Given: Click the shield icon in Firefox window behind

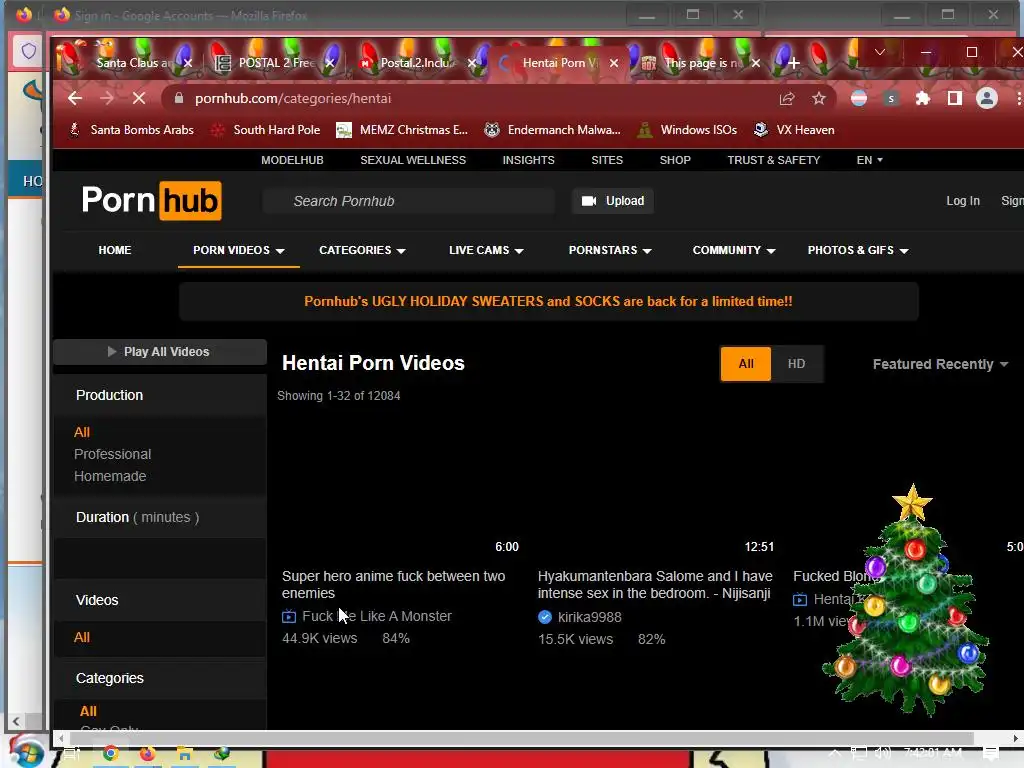Looking at the screenshot, I should [28, 51].
